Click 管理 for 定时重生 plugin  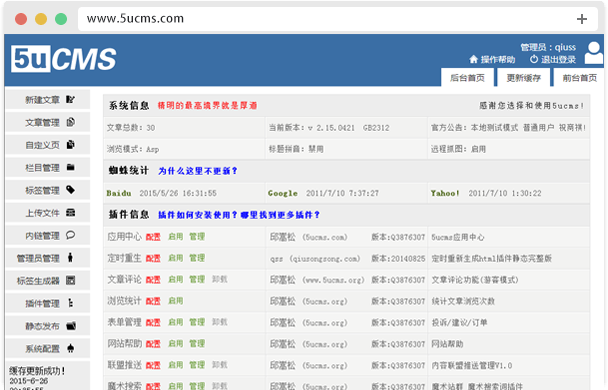pos(197,258)
